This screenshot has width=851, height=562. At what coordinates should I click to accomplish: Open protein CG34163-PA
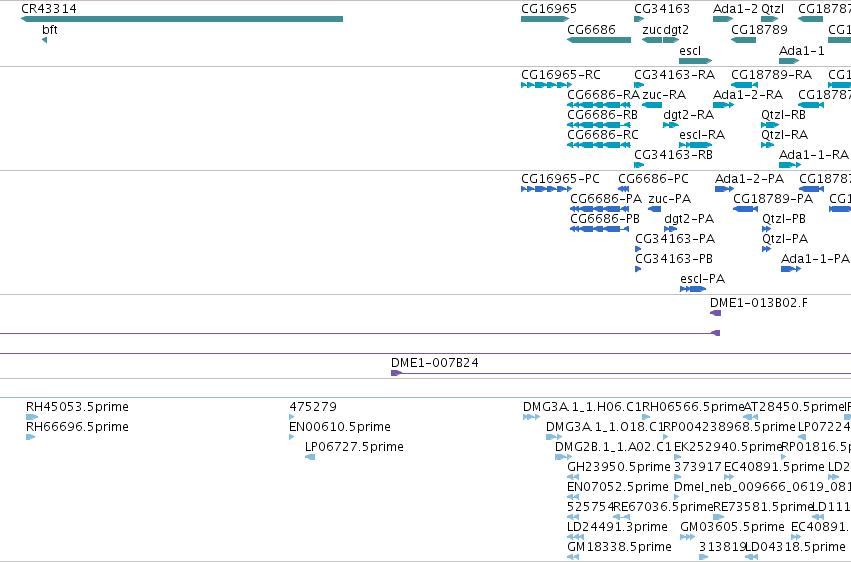click(x=675, y=239)
